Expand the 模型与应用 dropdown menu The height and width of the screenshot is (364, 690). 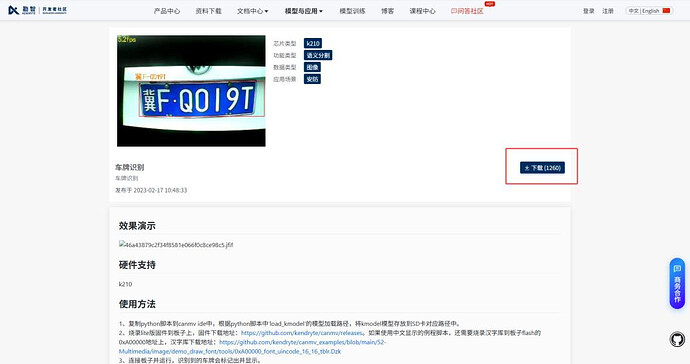point(304,11)
